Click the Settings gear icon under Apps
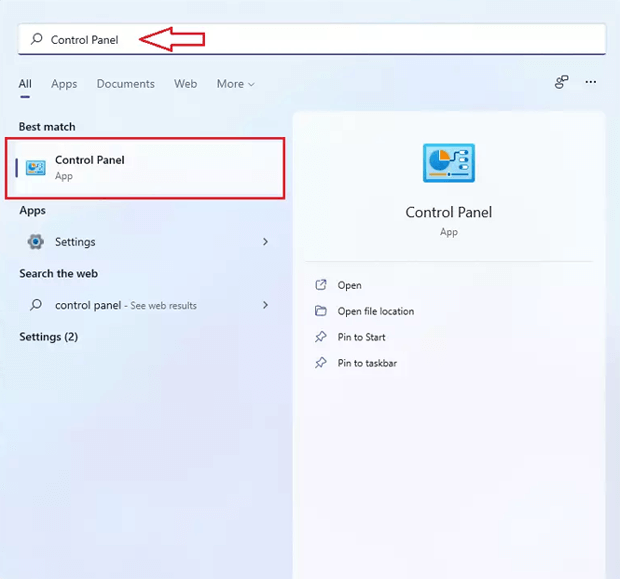Image resolution: width=620 pixels, height=579 pixels. (36, 242)
